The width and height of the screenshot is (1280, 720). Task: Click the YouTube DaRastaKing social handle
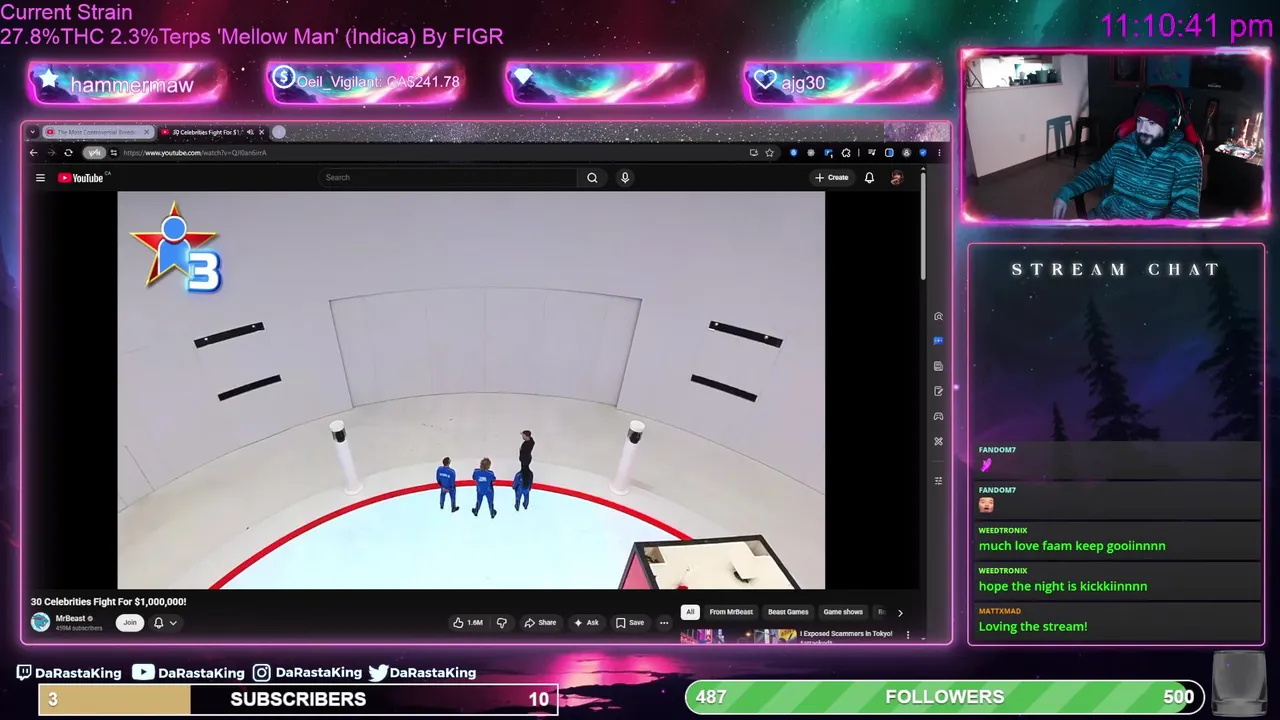click(189, 673)
